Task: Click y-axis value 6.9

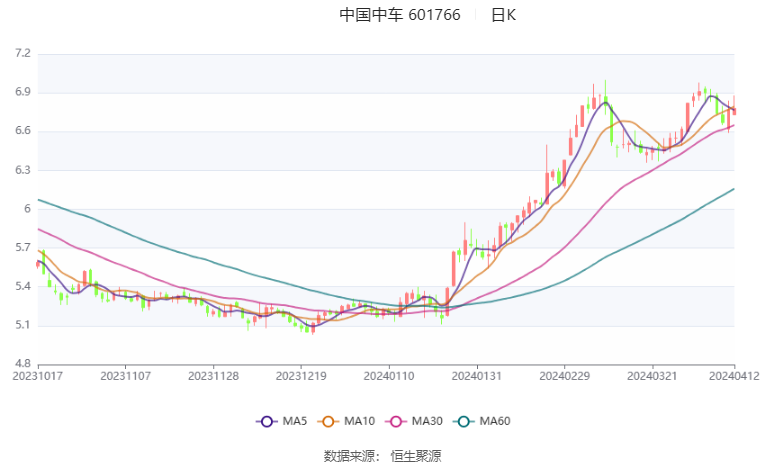Action: (x=23, y=92)
